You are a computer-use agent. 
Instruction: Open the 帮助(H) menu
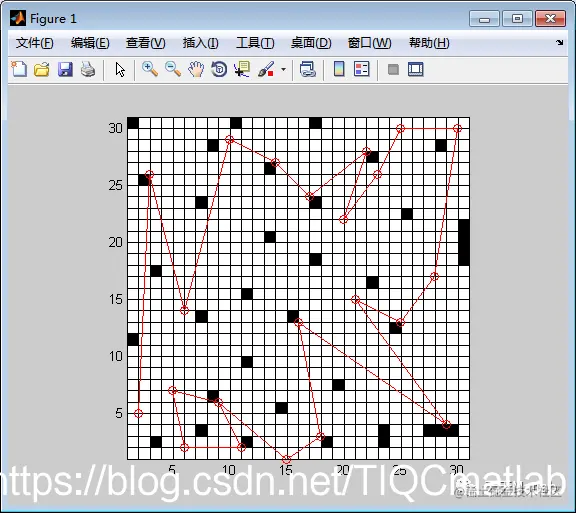coord(429,43)
